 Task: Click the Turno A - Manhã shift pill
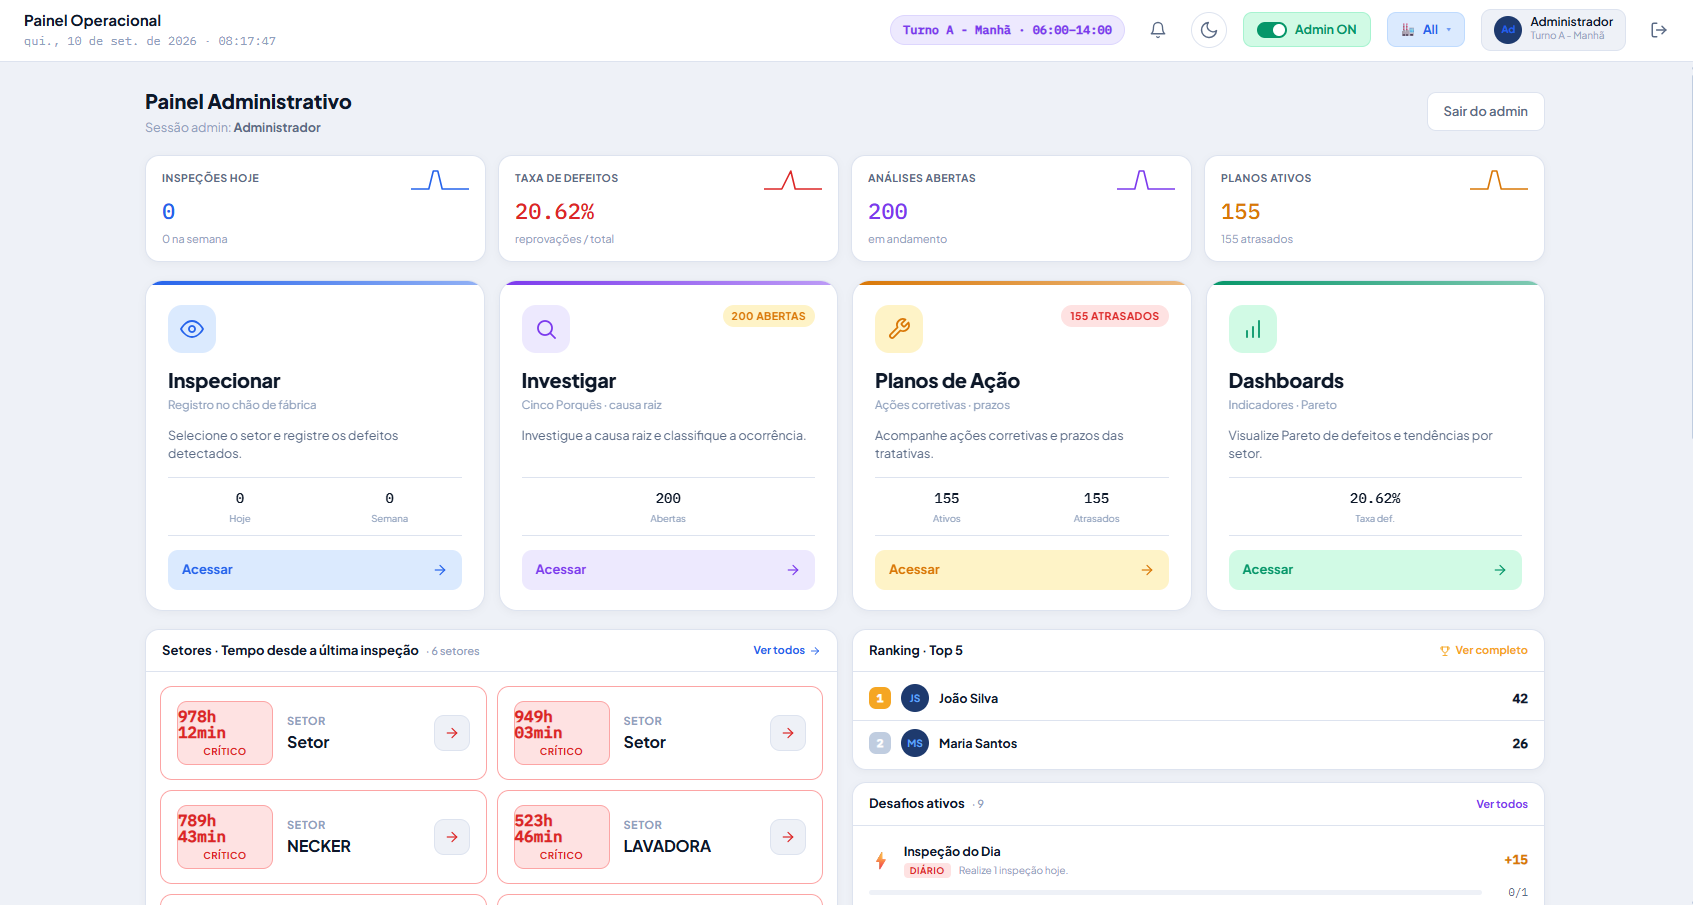[x=1007, y=30]
